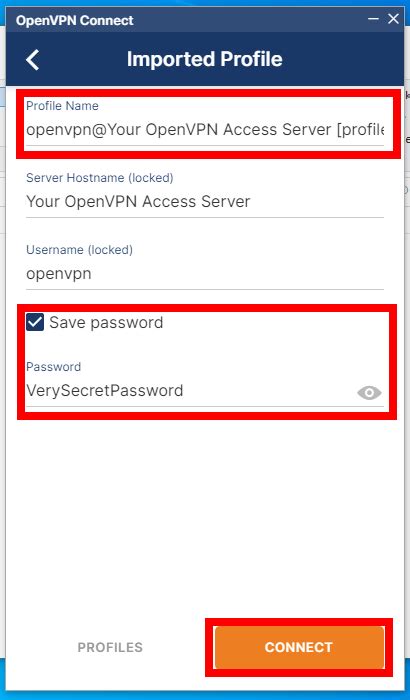This screenshot has width=410, height=700.
Task: Click the dark blue header right of title
Action: tap(342, 59)
